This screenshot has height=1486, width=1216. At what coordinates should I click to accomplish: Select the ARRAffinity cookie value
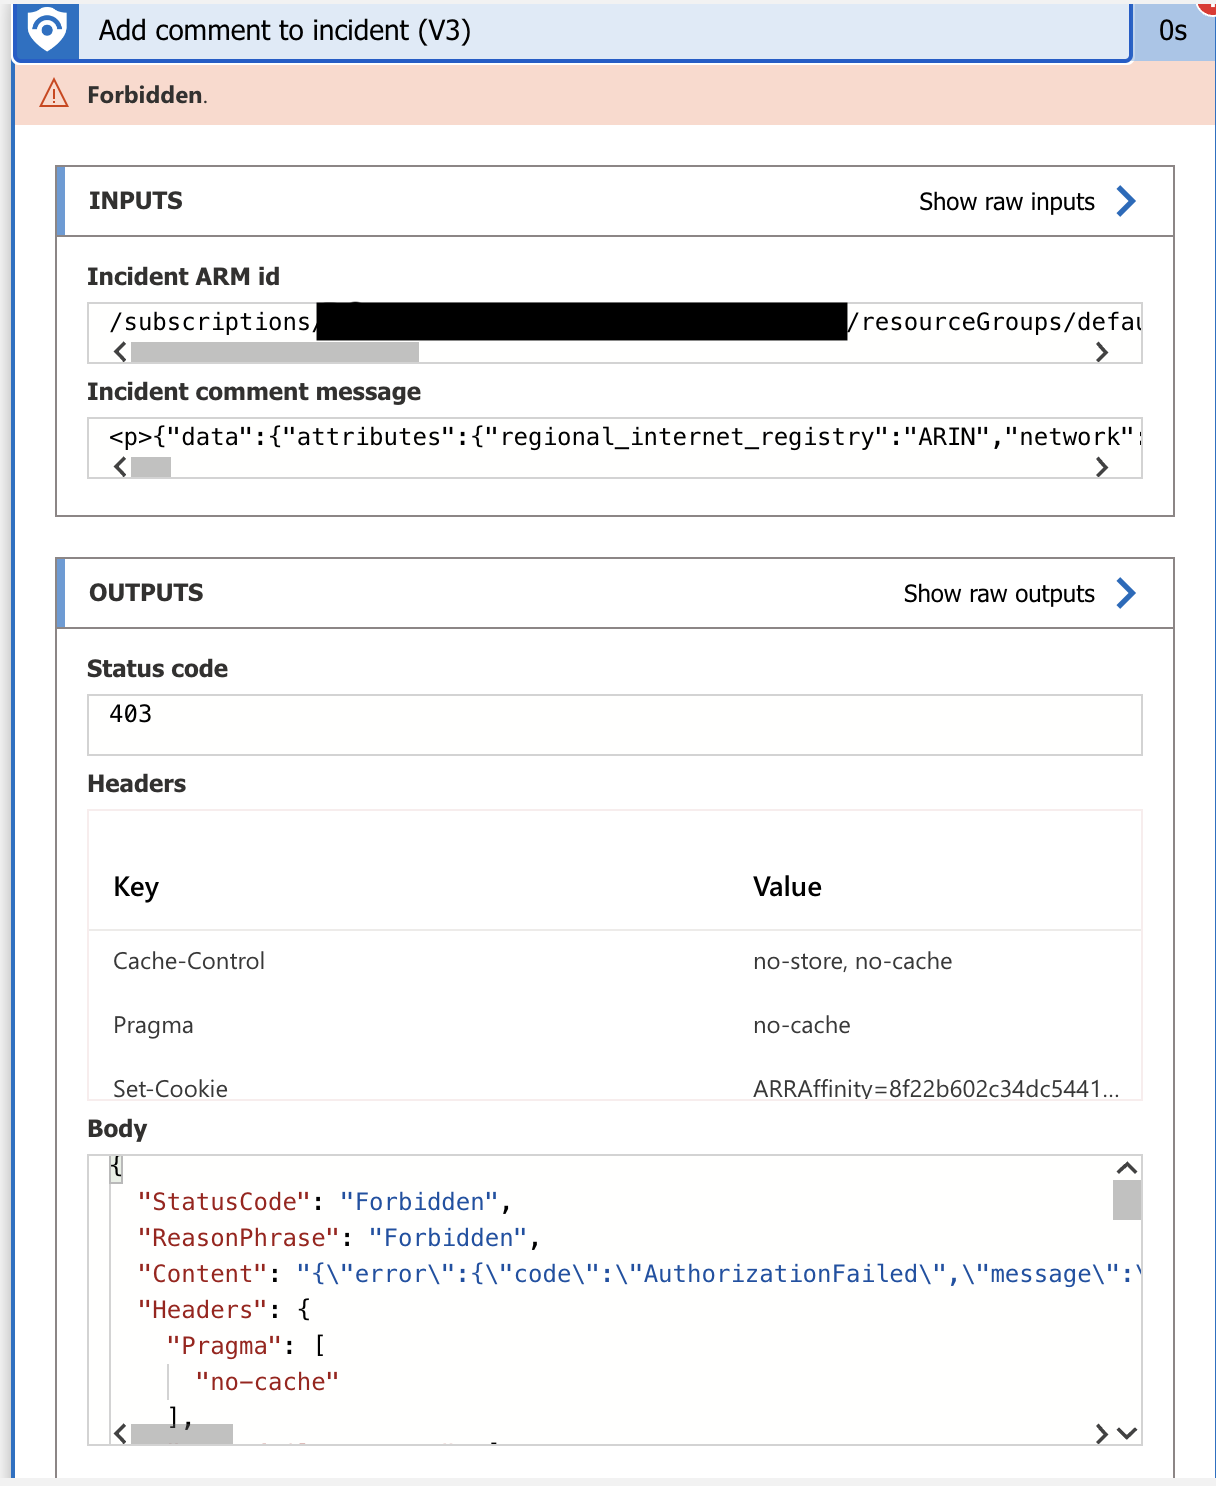[936, 1089]
